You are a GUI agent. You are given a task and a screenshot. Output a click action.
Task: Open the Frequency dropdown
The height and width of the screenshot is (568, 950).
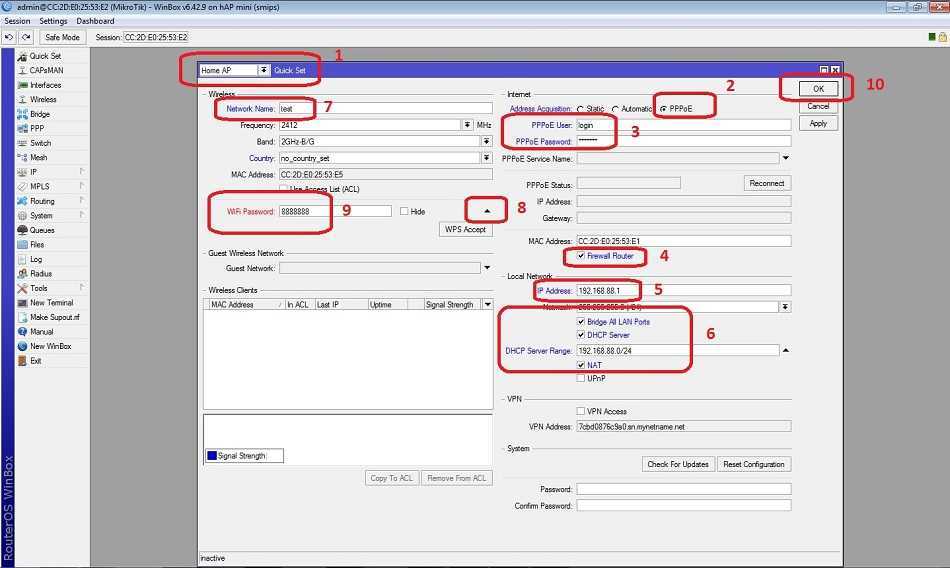tap(467, 125)
